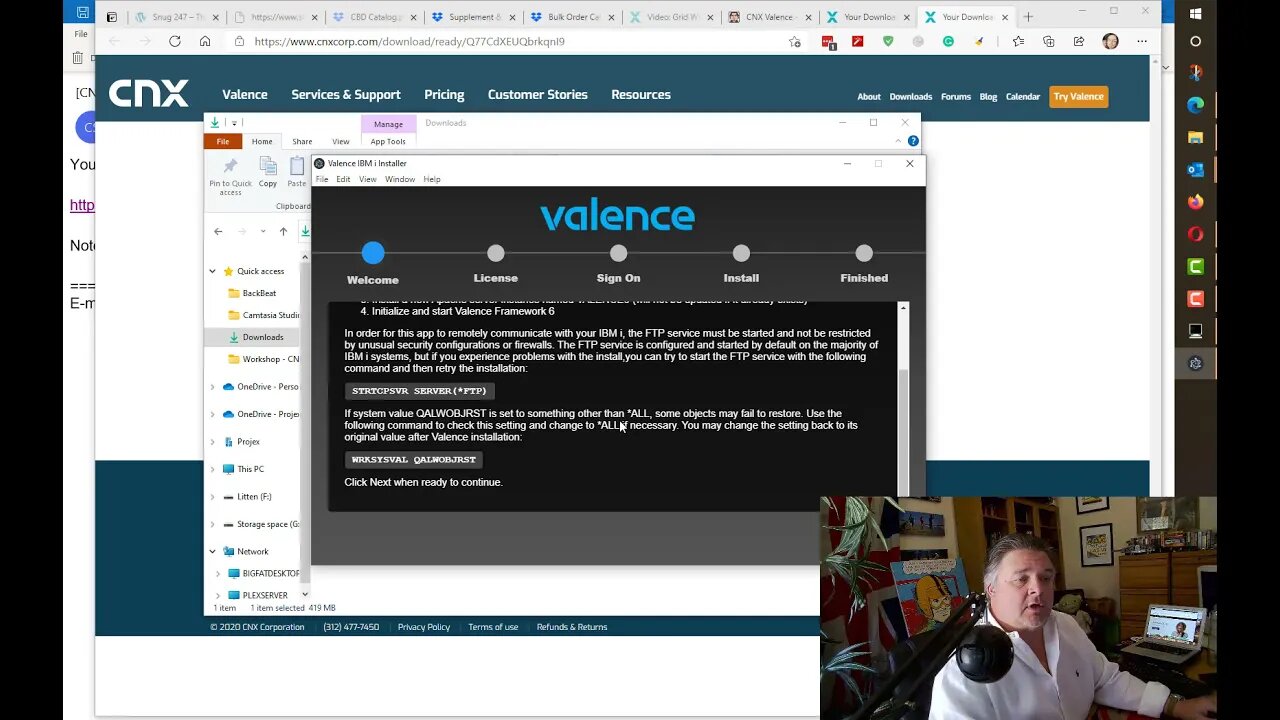Expand Storage space (G:) drive node

pos(212,524)
